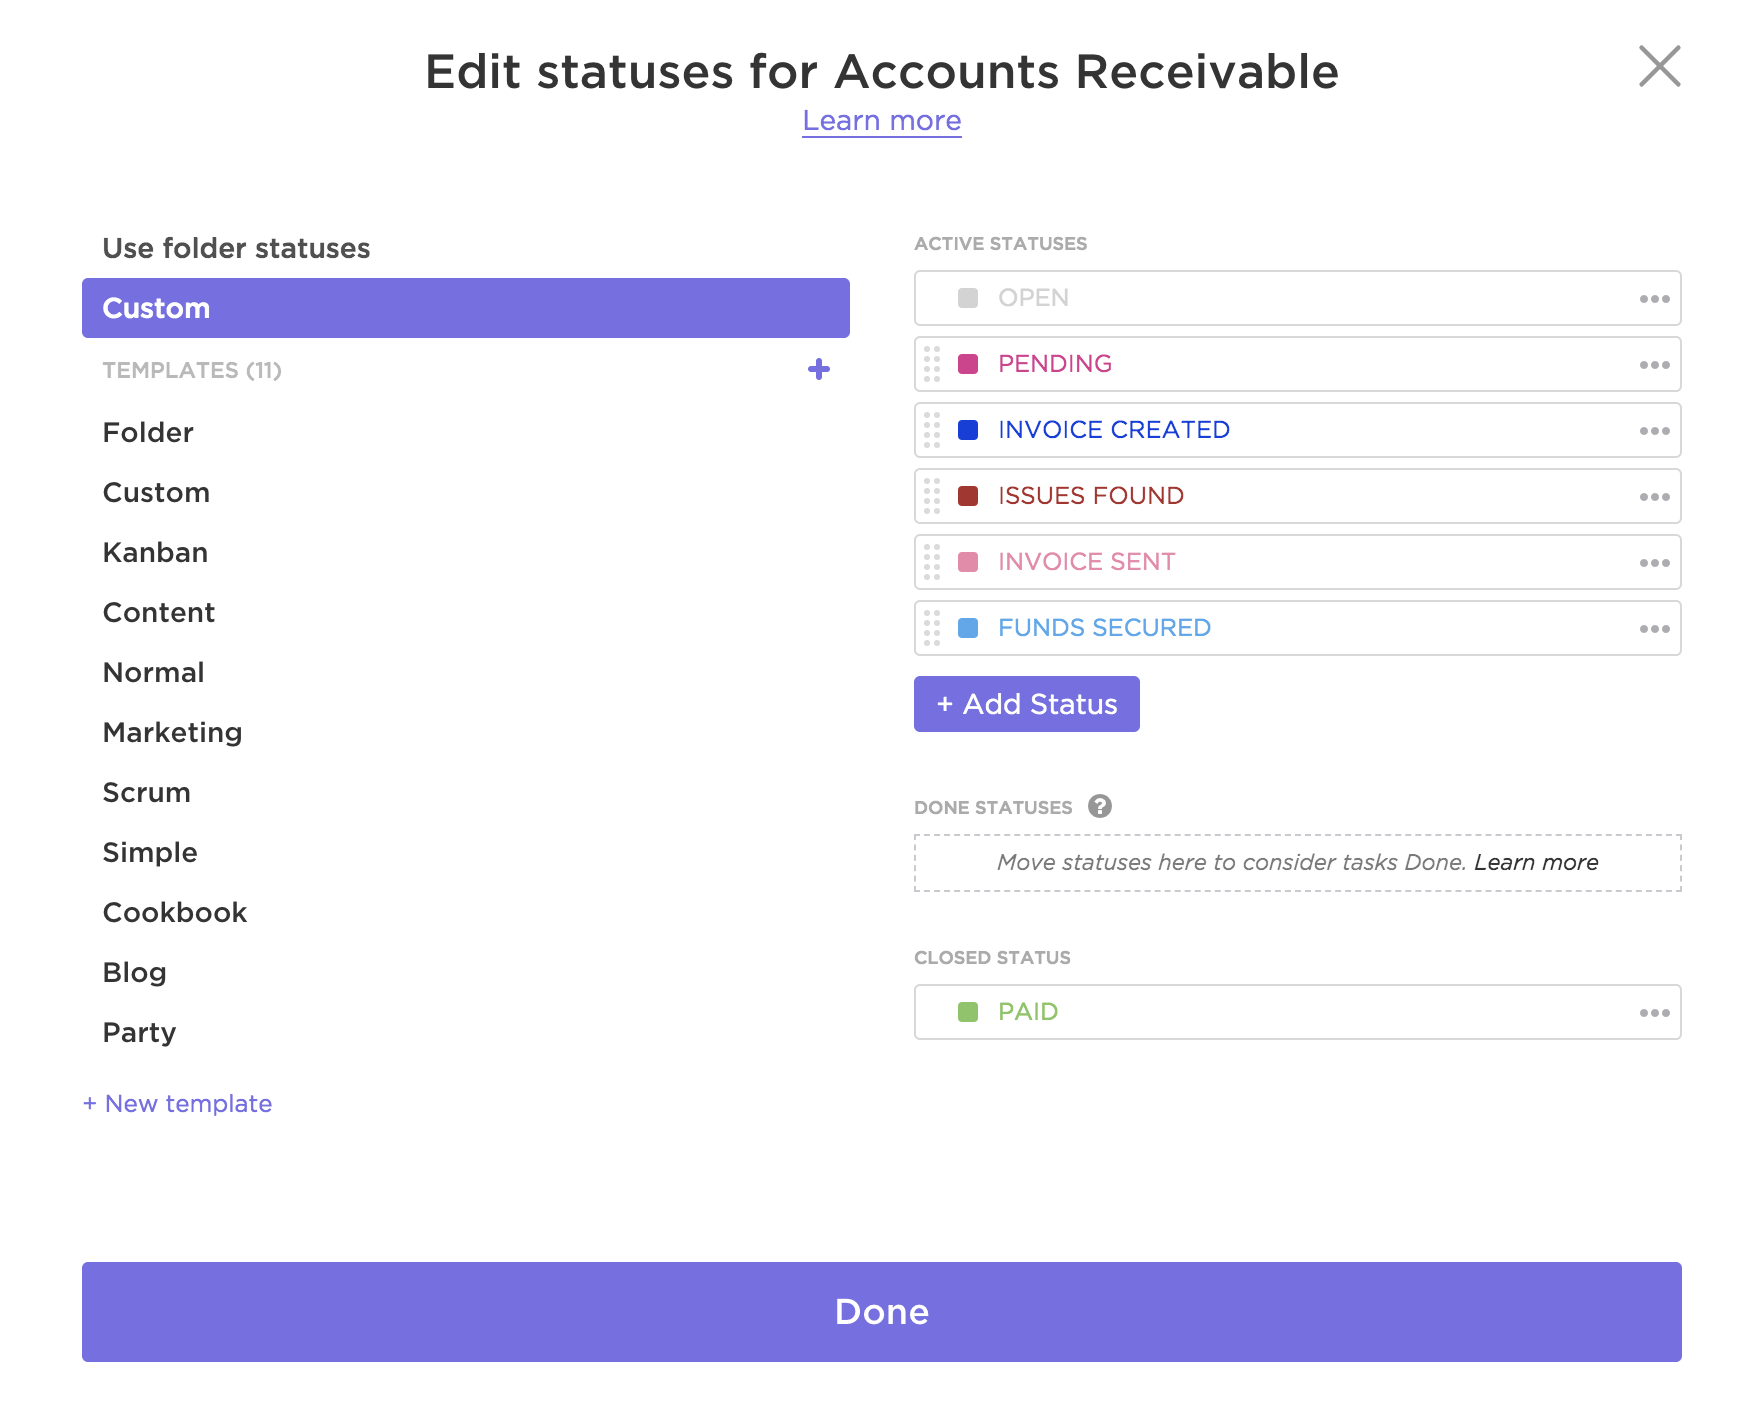Viewport: 1756px width, 1404px height.
Task: Click help icon next to Done Statuses
Action: point(1100,806)
